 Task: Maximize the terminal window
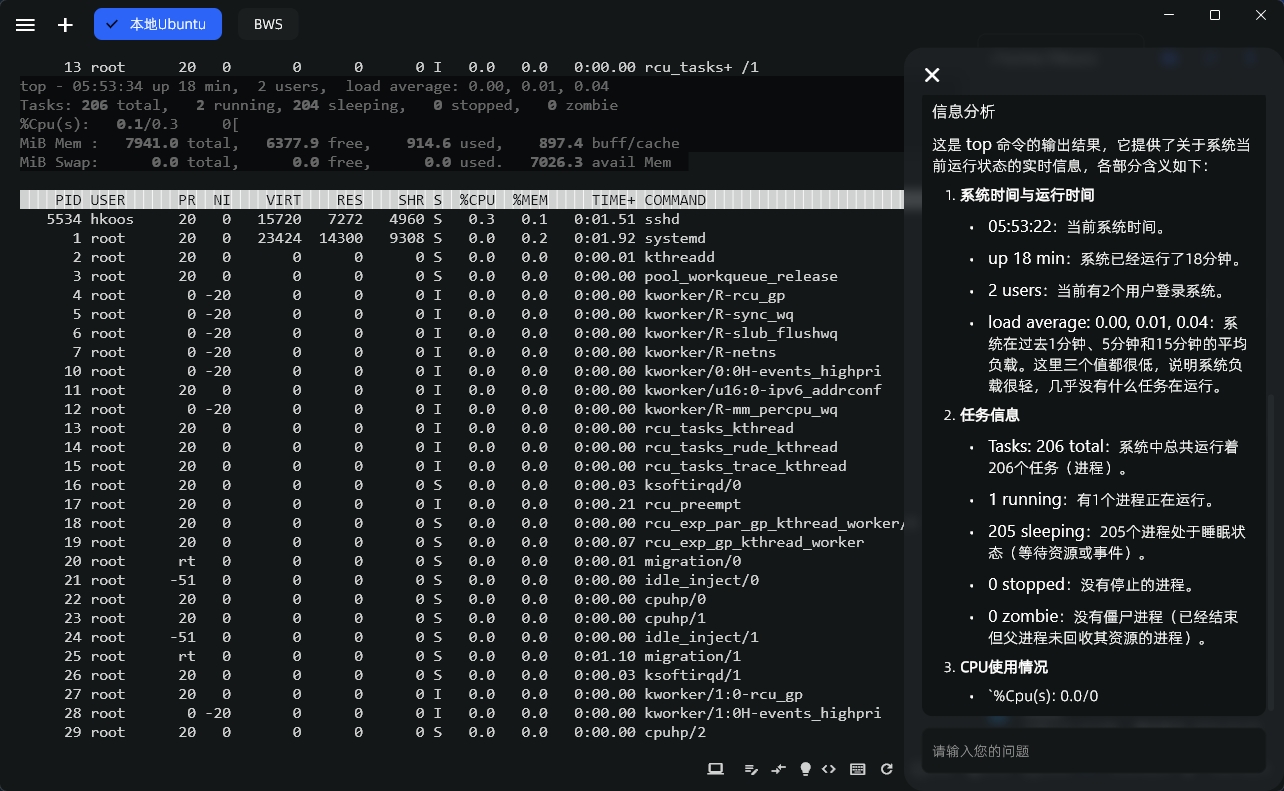pos(1215,15)
